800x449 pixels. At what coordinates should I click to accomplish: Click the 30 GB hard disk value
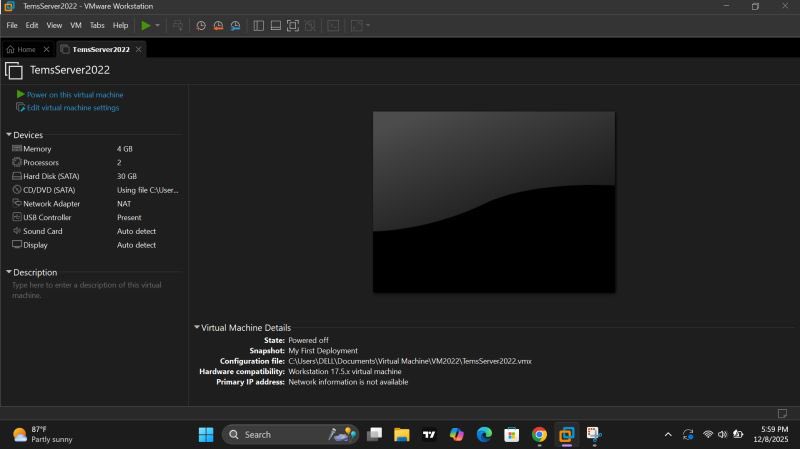pyautogui.click(x=127, y=177)
